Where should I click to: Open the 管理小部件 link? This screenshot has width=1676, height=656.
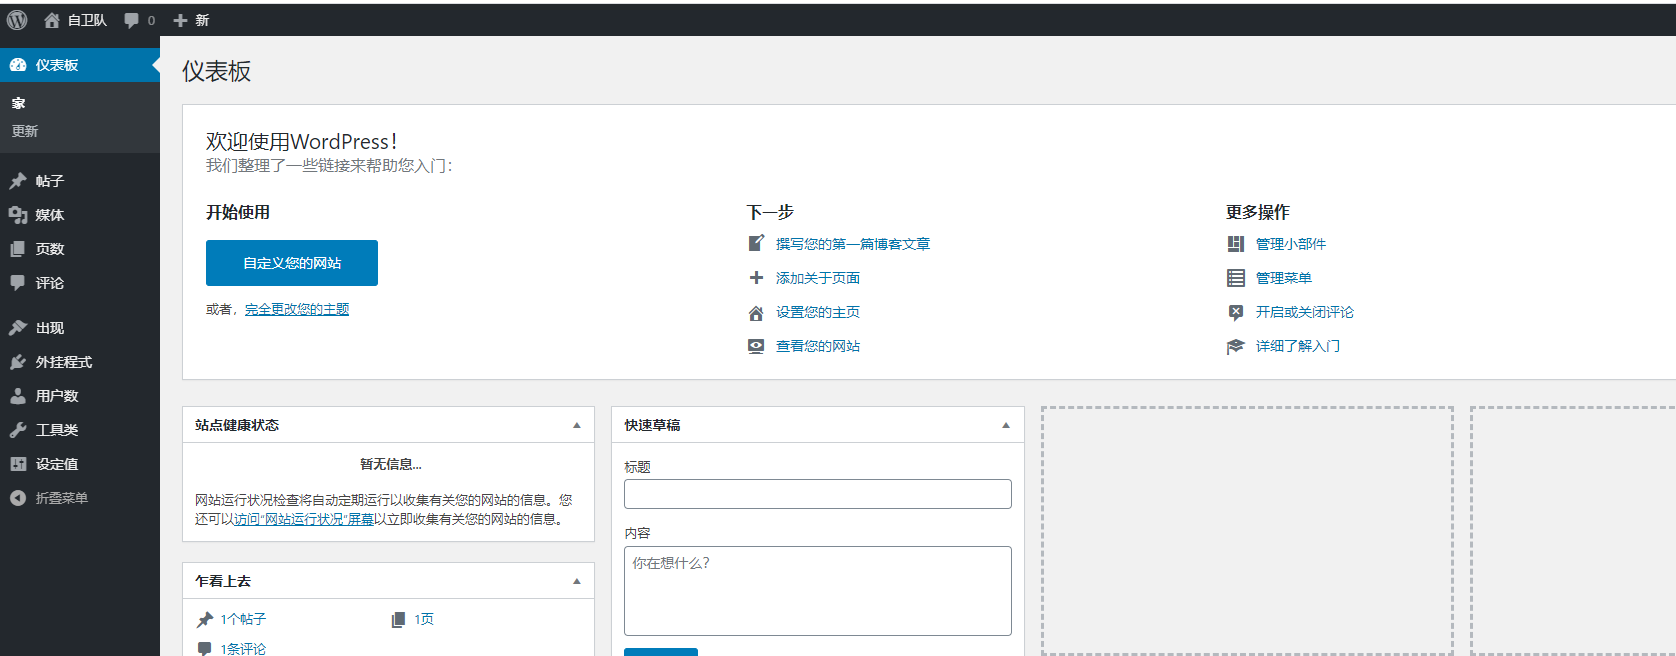1291,244
